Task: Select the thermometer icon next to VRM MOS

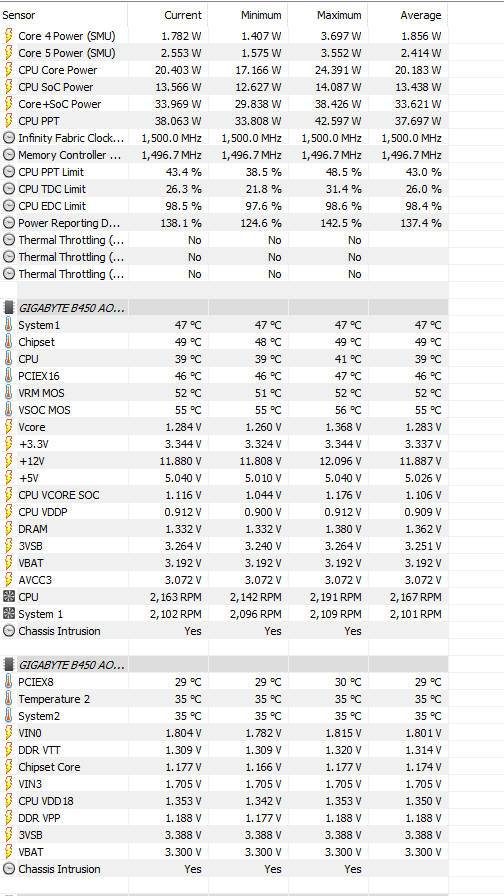Action: pyautogui.click(x=9, y=393)
